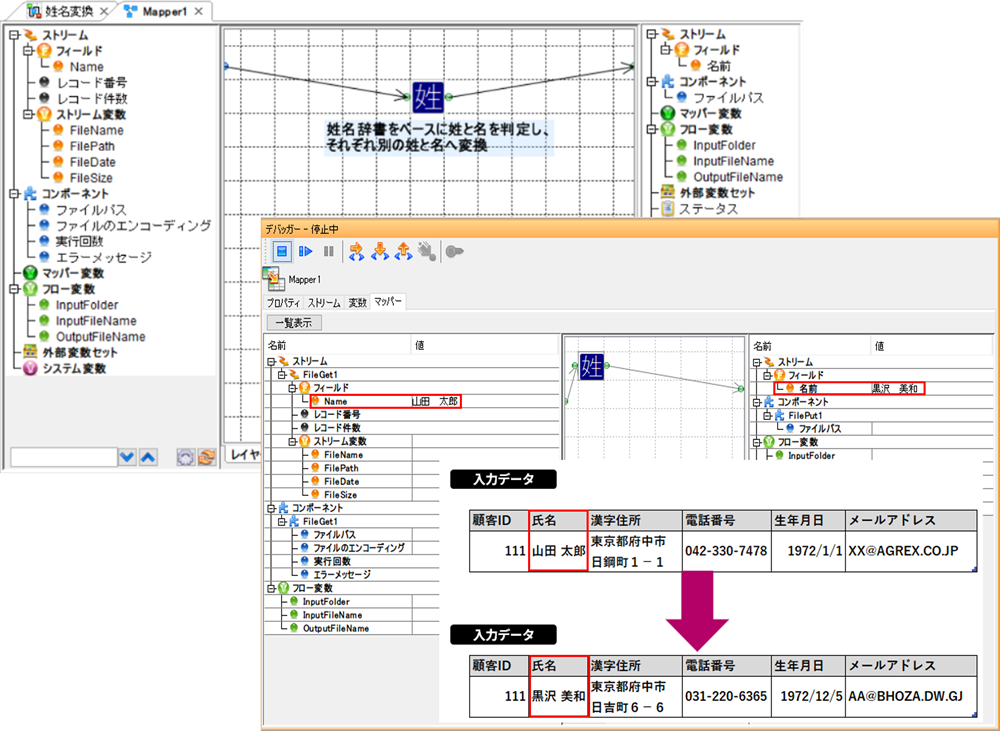This screenshot has width=1000, height=731.
Task: Close the Mapper1 tab
Action: (x=199, y=11)
